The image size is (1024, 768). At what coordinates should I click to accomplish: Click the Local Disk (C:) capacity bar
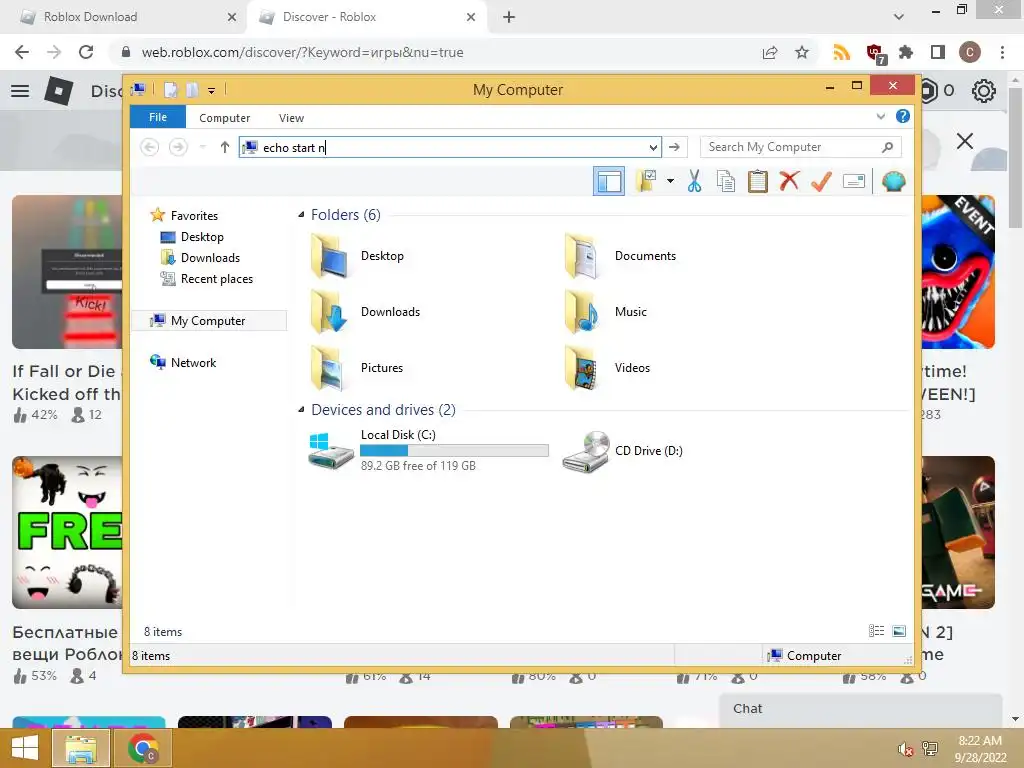454,450
